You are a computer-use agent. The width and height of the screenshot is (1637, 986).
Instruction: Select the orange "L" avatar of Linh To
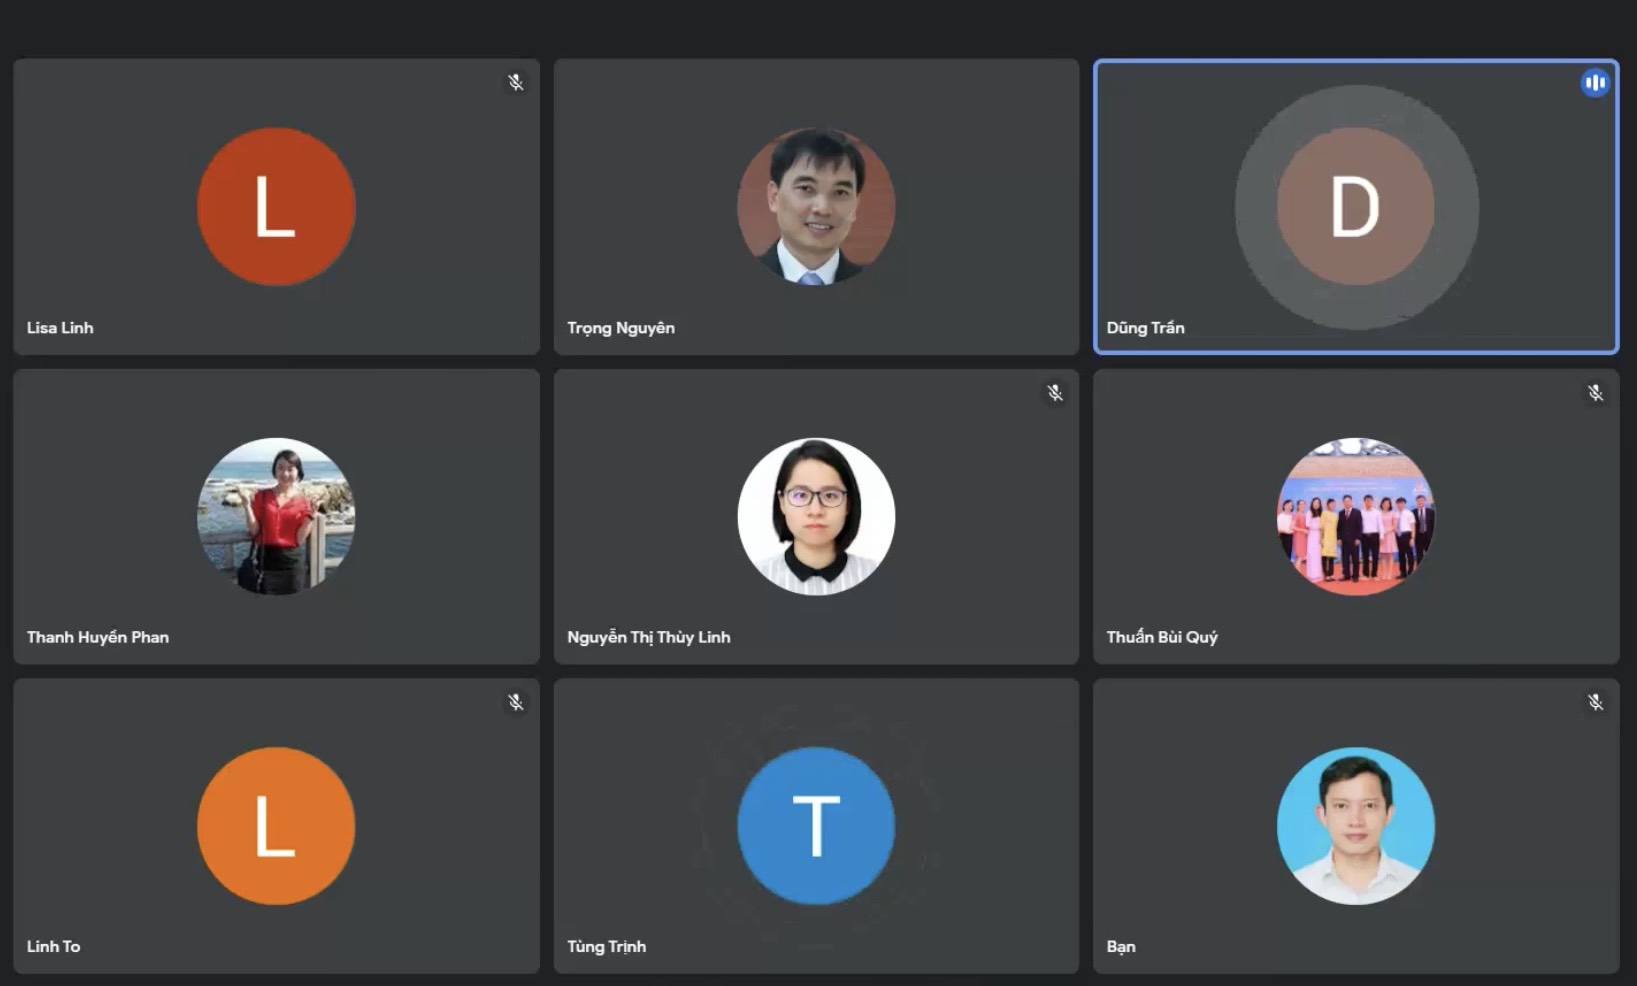pos(276,826)
